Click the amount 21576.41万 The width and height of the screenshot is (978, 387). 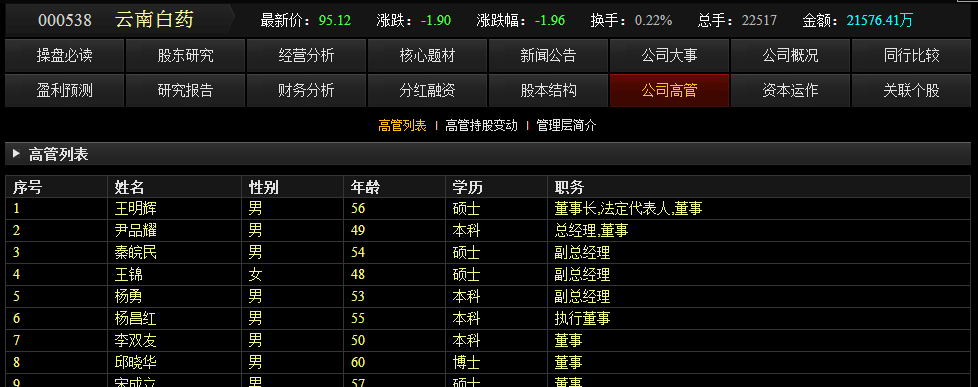click(879, 20)
